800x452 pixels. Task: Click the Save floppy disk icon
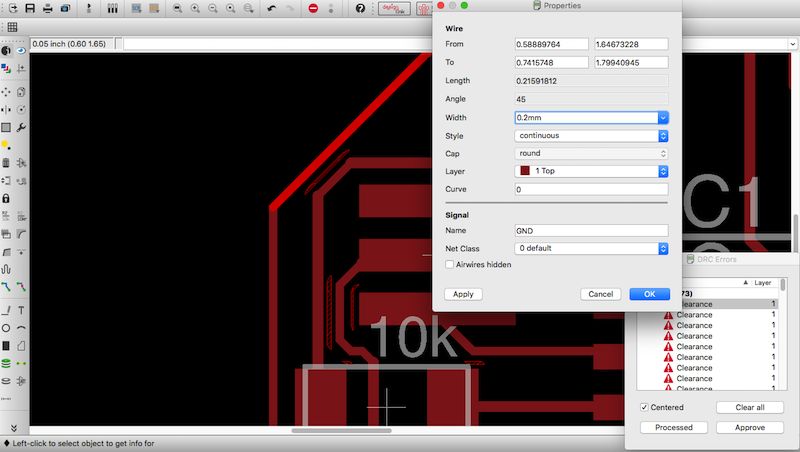pyautogui.click(x=30, y=8)
